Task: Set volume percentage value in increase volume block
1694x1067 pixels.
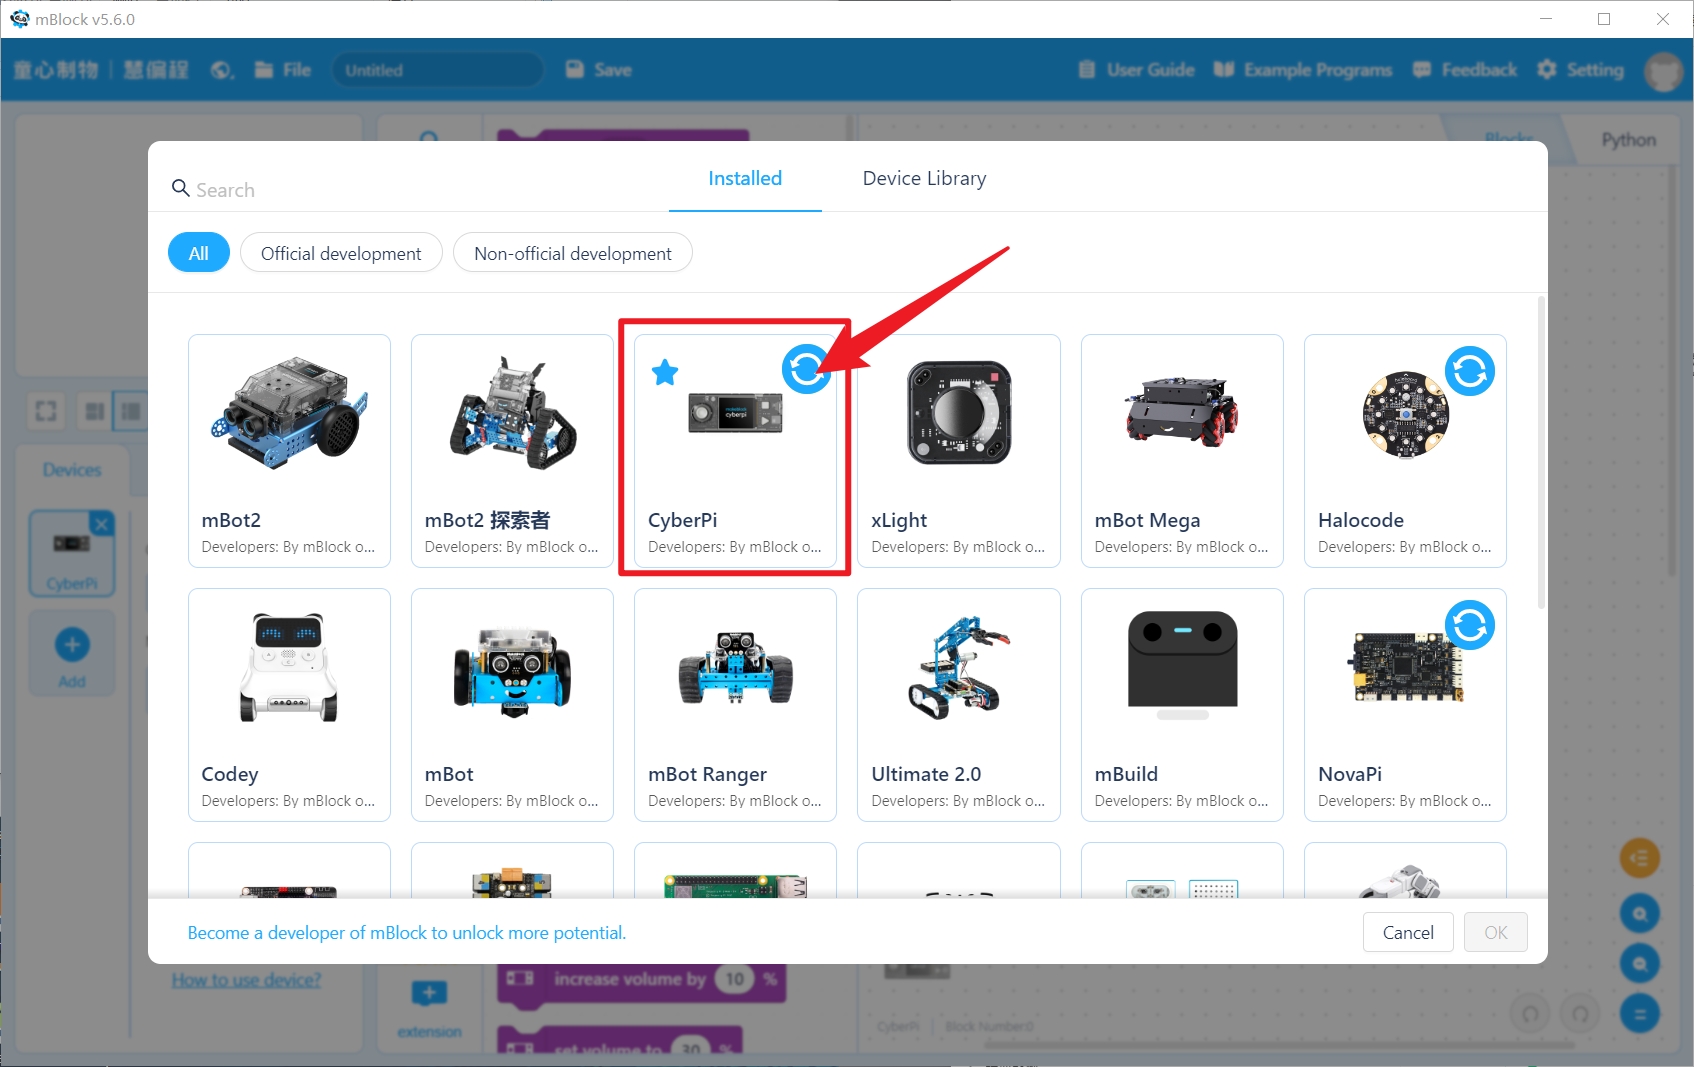Action: (737, 979)
